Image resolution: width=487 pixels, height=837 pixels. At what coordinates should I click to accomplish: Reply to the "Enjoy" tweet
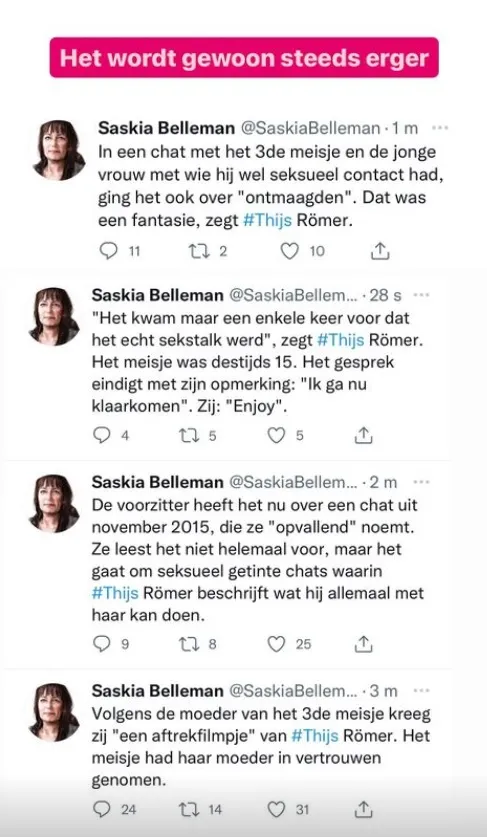[x=101, y=436]
